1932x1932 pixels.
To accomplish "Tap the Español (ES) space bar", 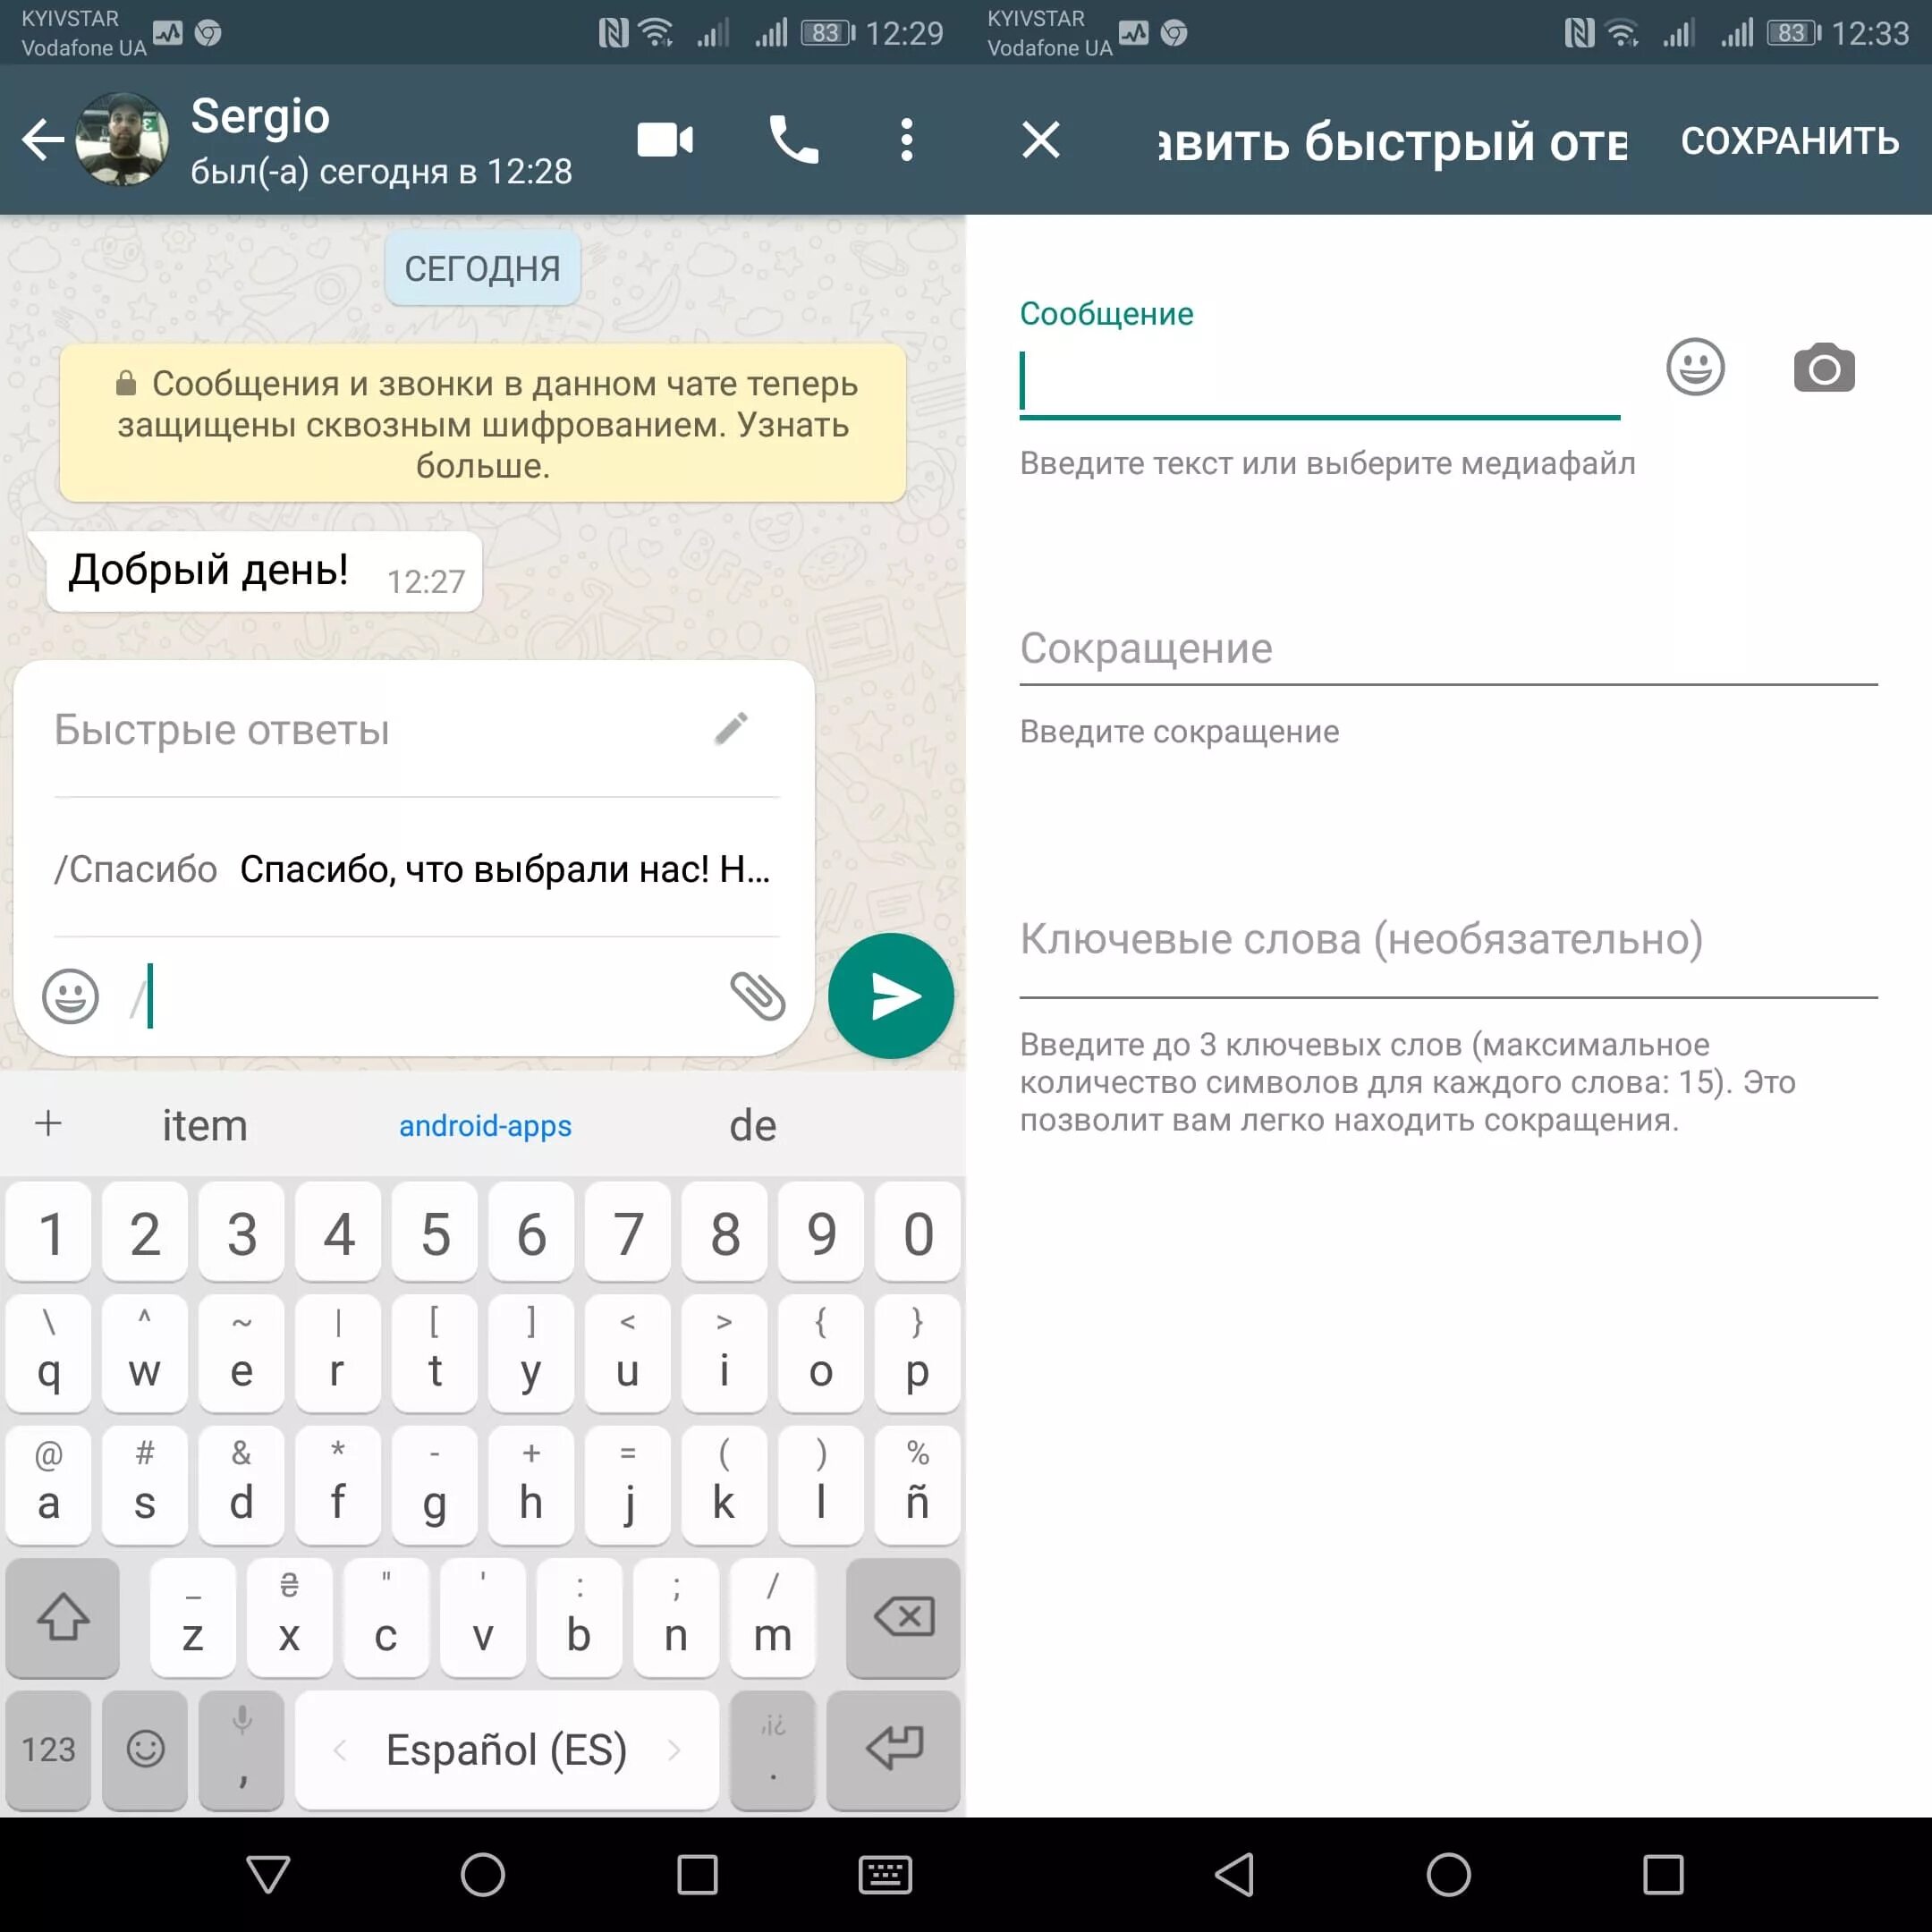I will [x=507, y=1750].
